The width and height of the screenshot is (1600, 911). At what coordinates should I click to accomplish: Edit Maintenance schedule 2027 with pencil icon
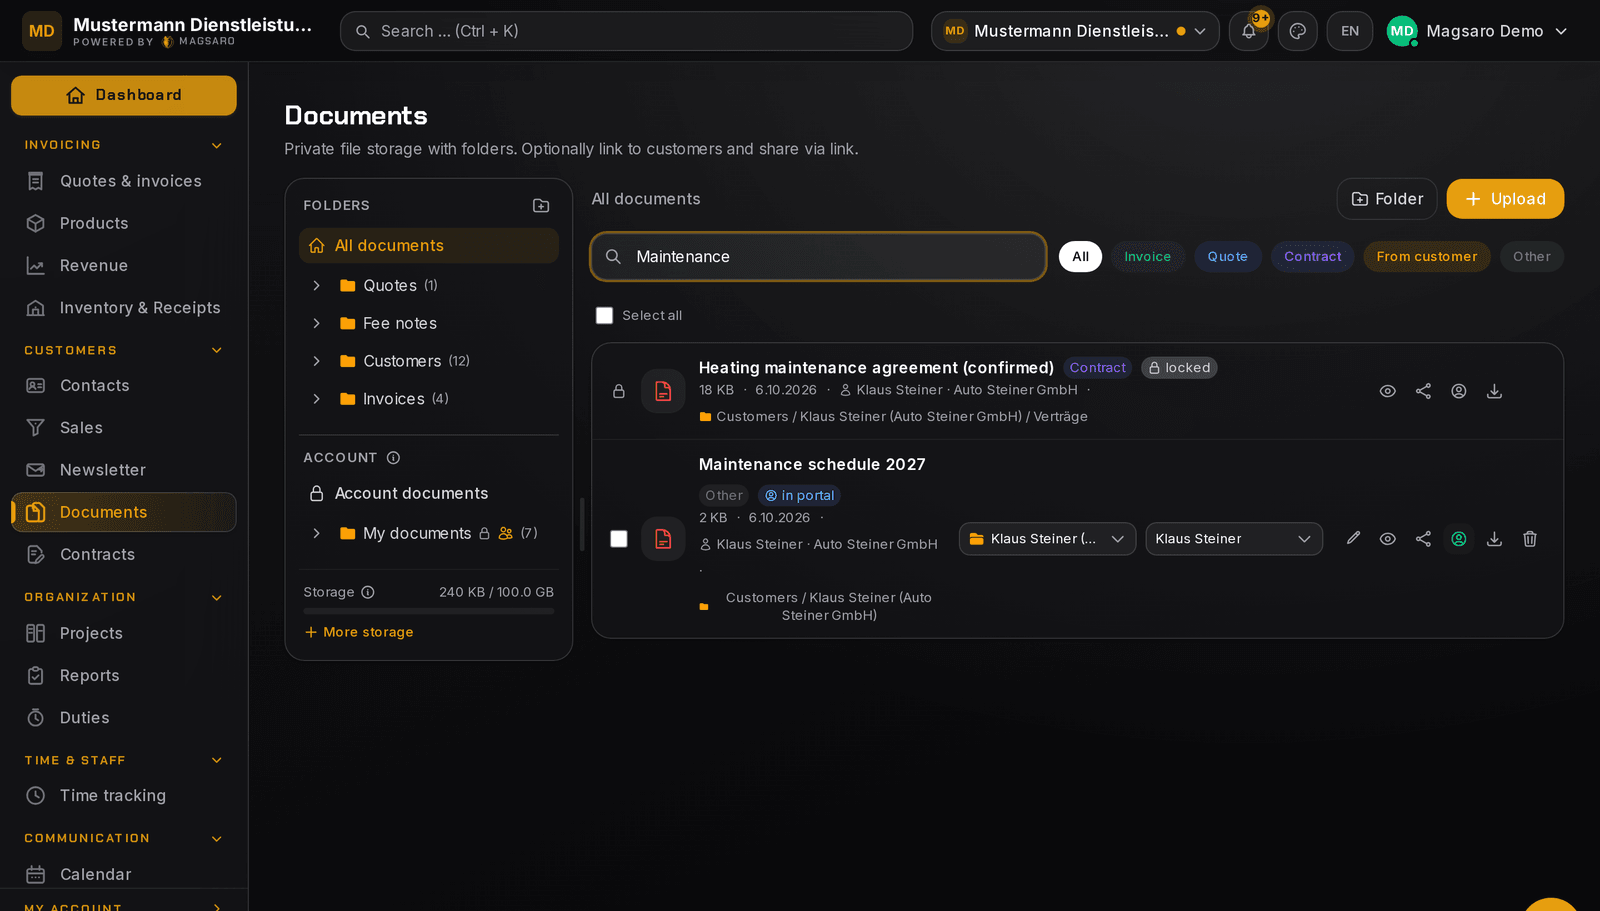[x=1353, y=538]
